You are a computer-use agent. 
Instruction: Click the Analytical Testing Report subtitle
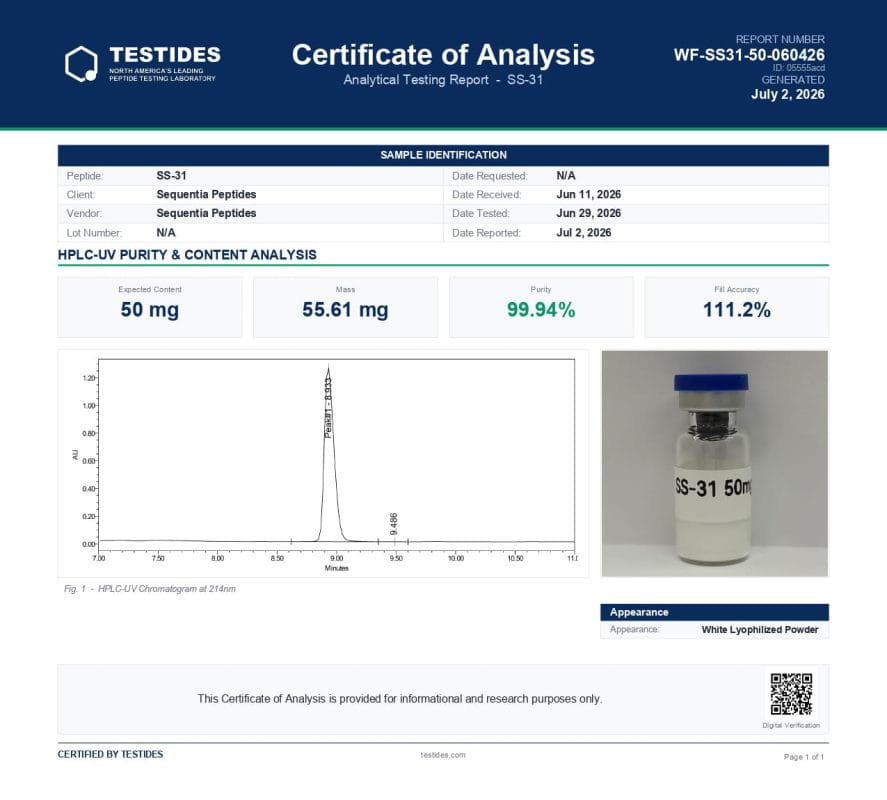[x=443, y=80]
